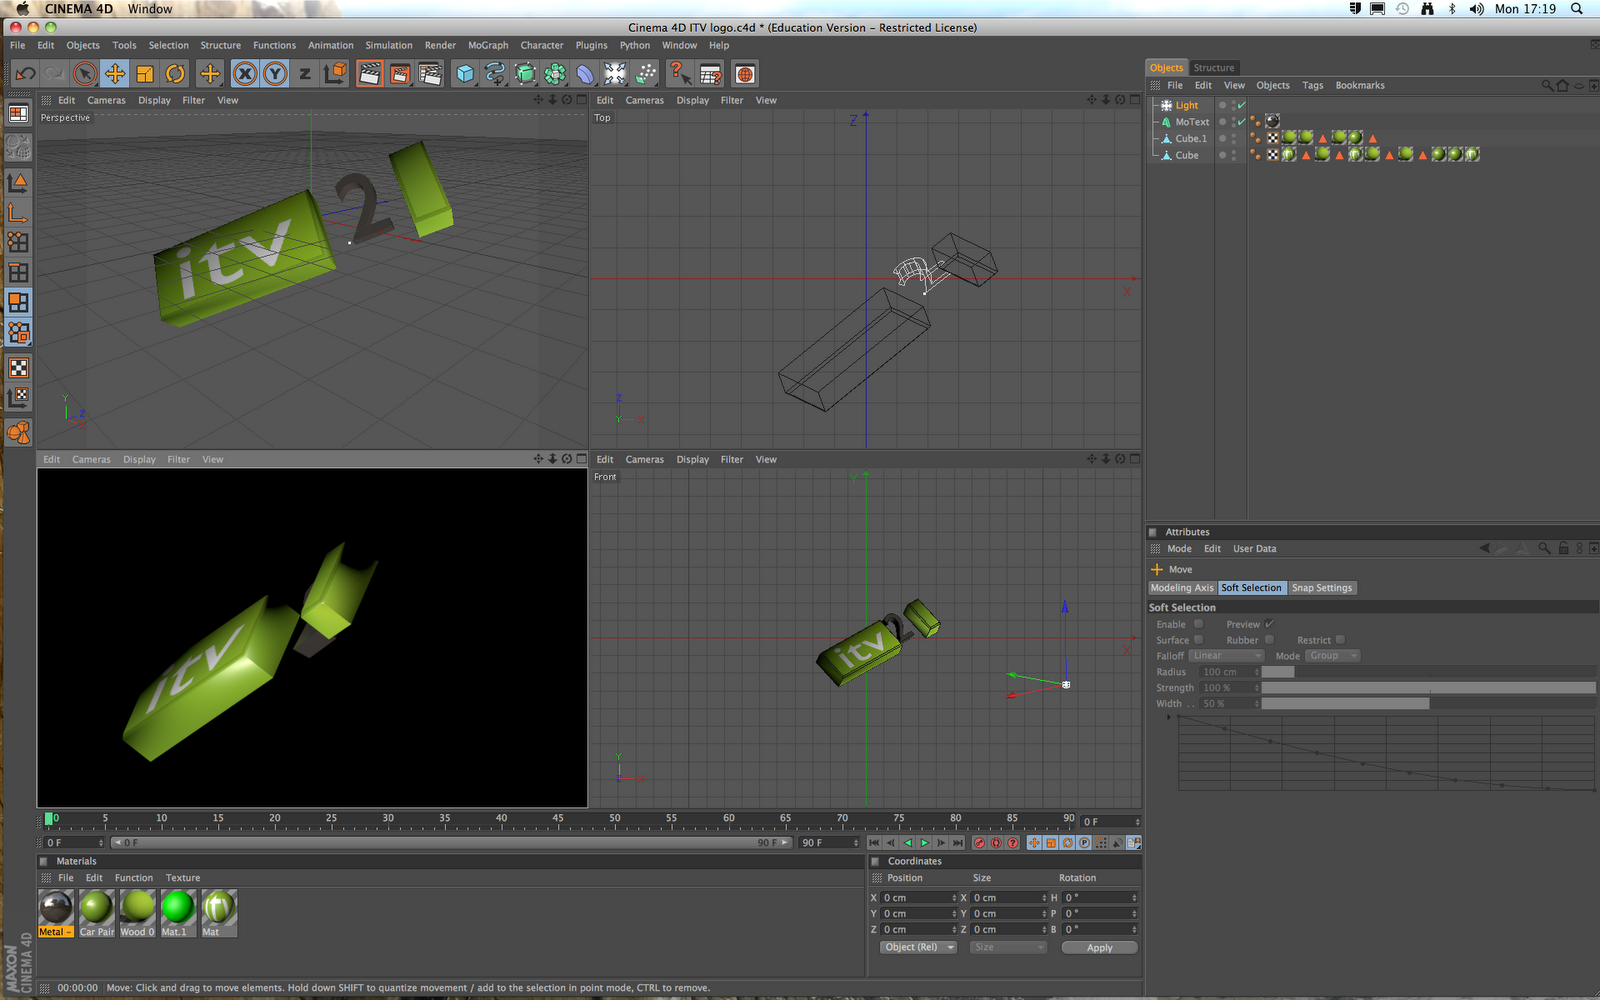Switch the coordinate system icon
Screen dimensions: 1600x1000
[336, 74]
